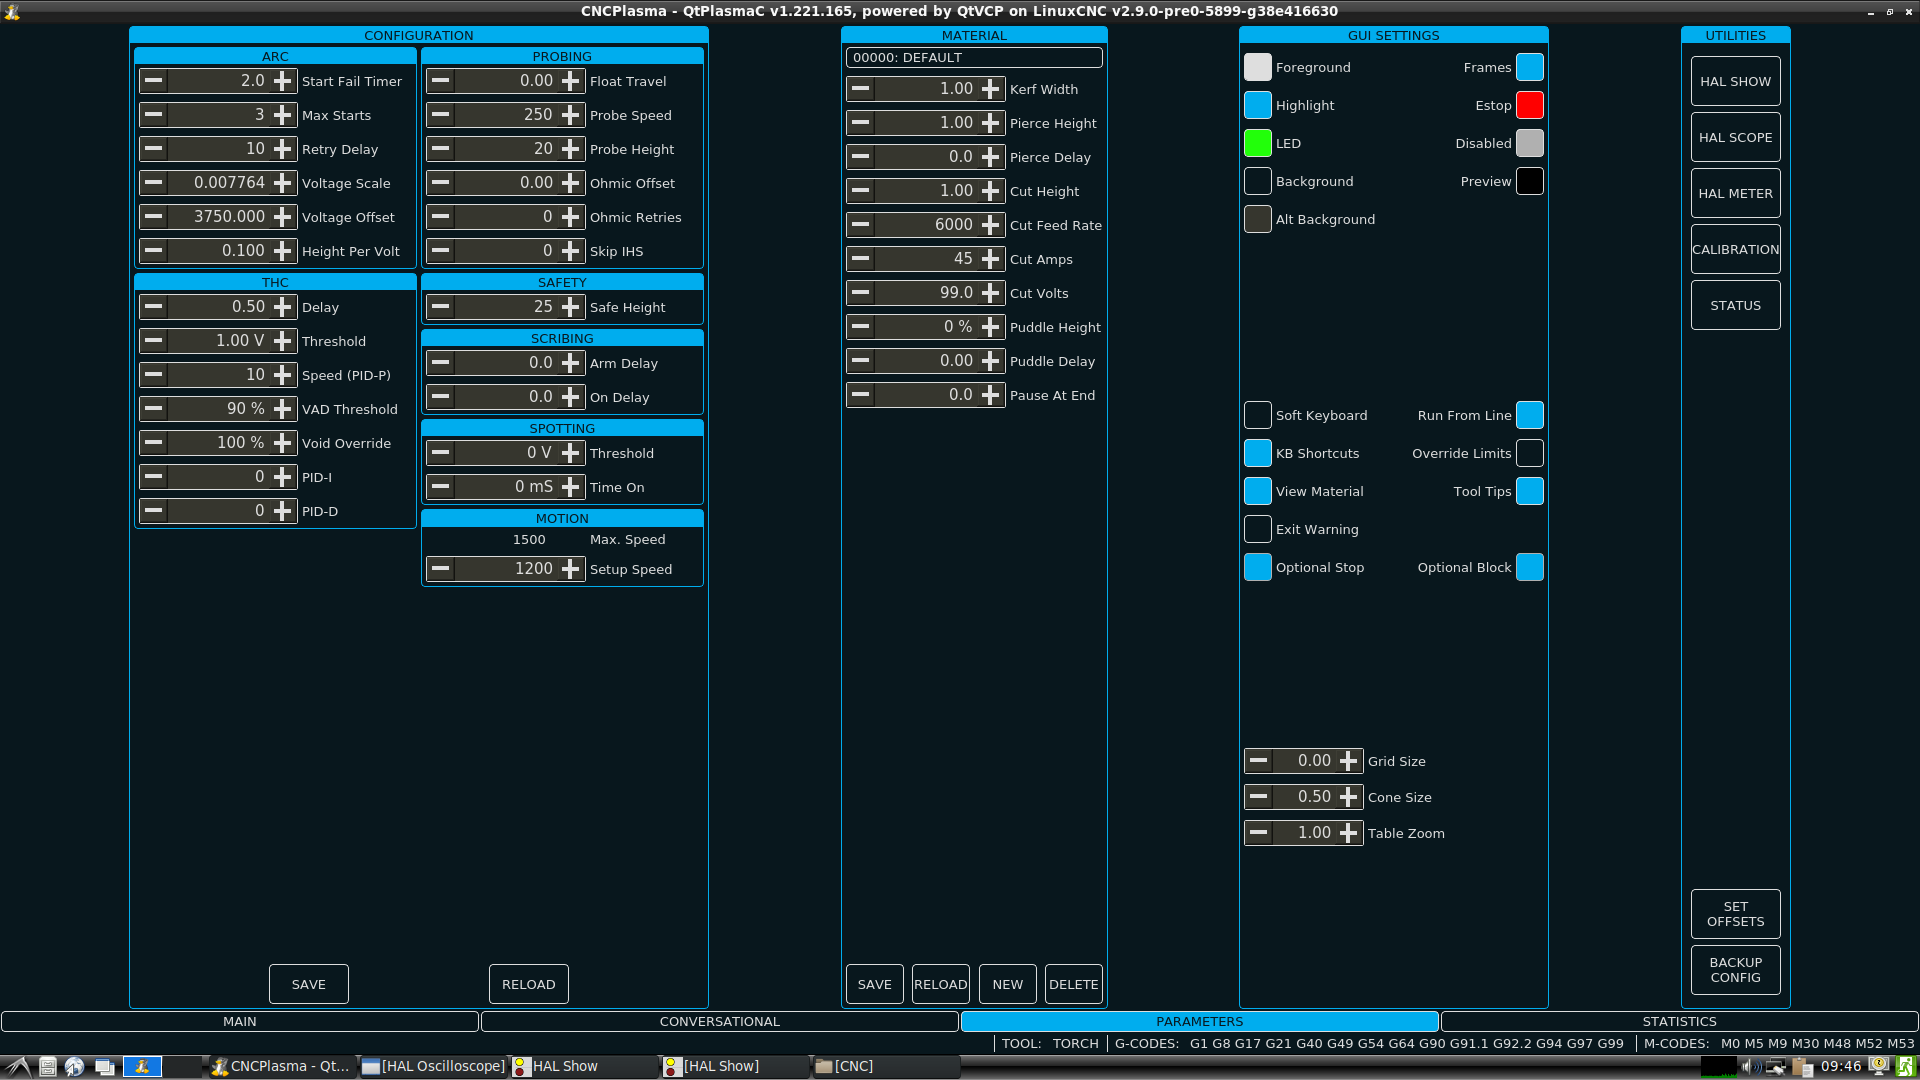Select the PARAMETERS tab
Viewport: 1920px width, 1080px height.
tap(1200, 1021)
